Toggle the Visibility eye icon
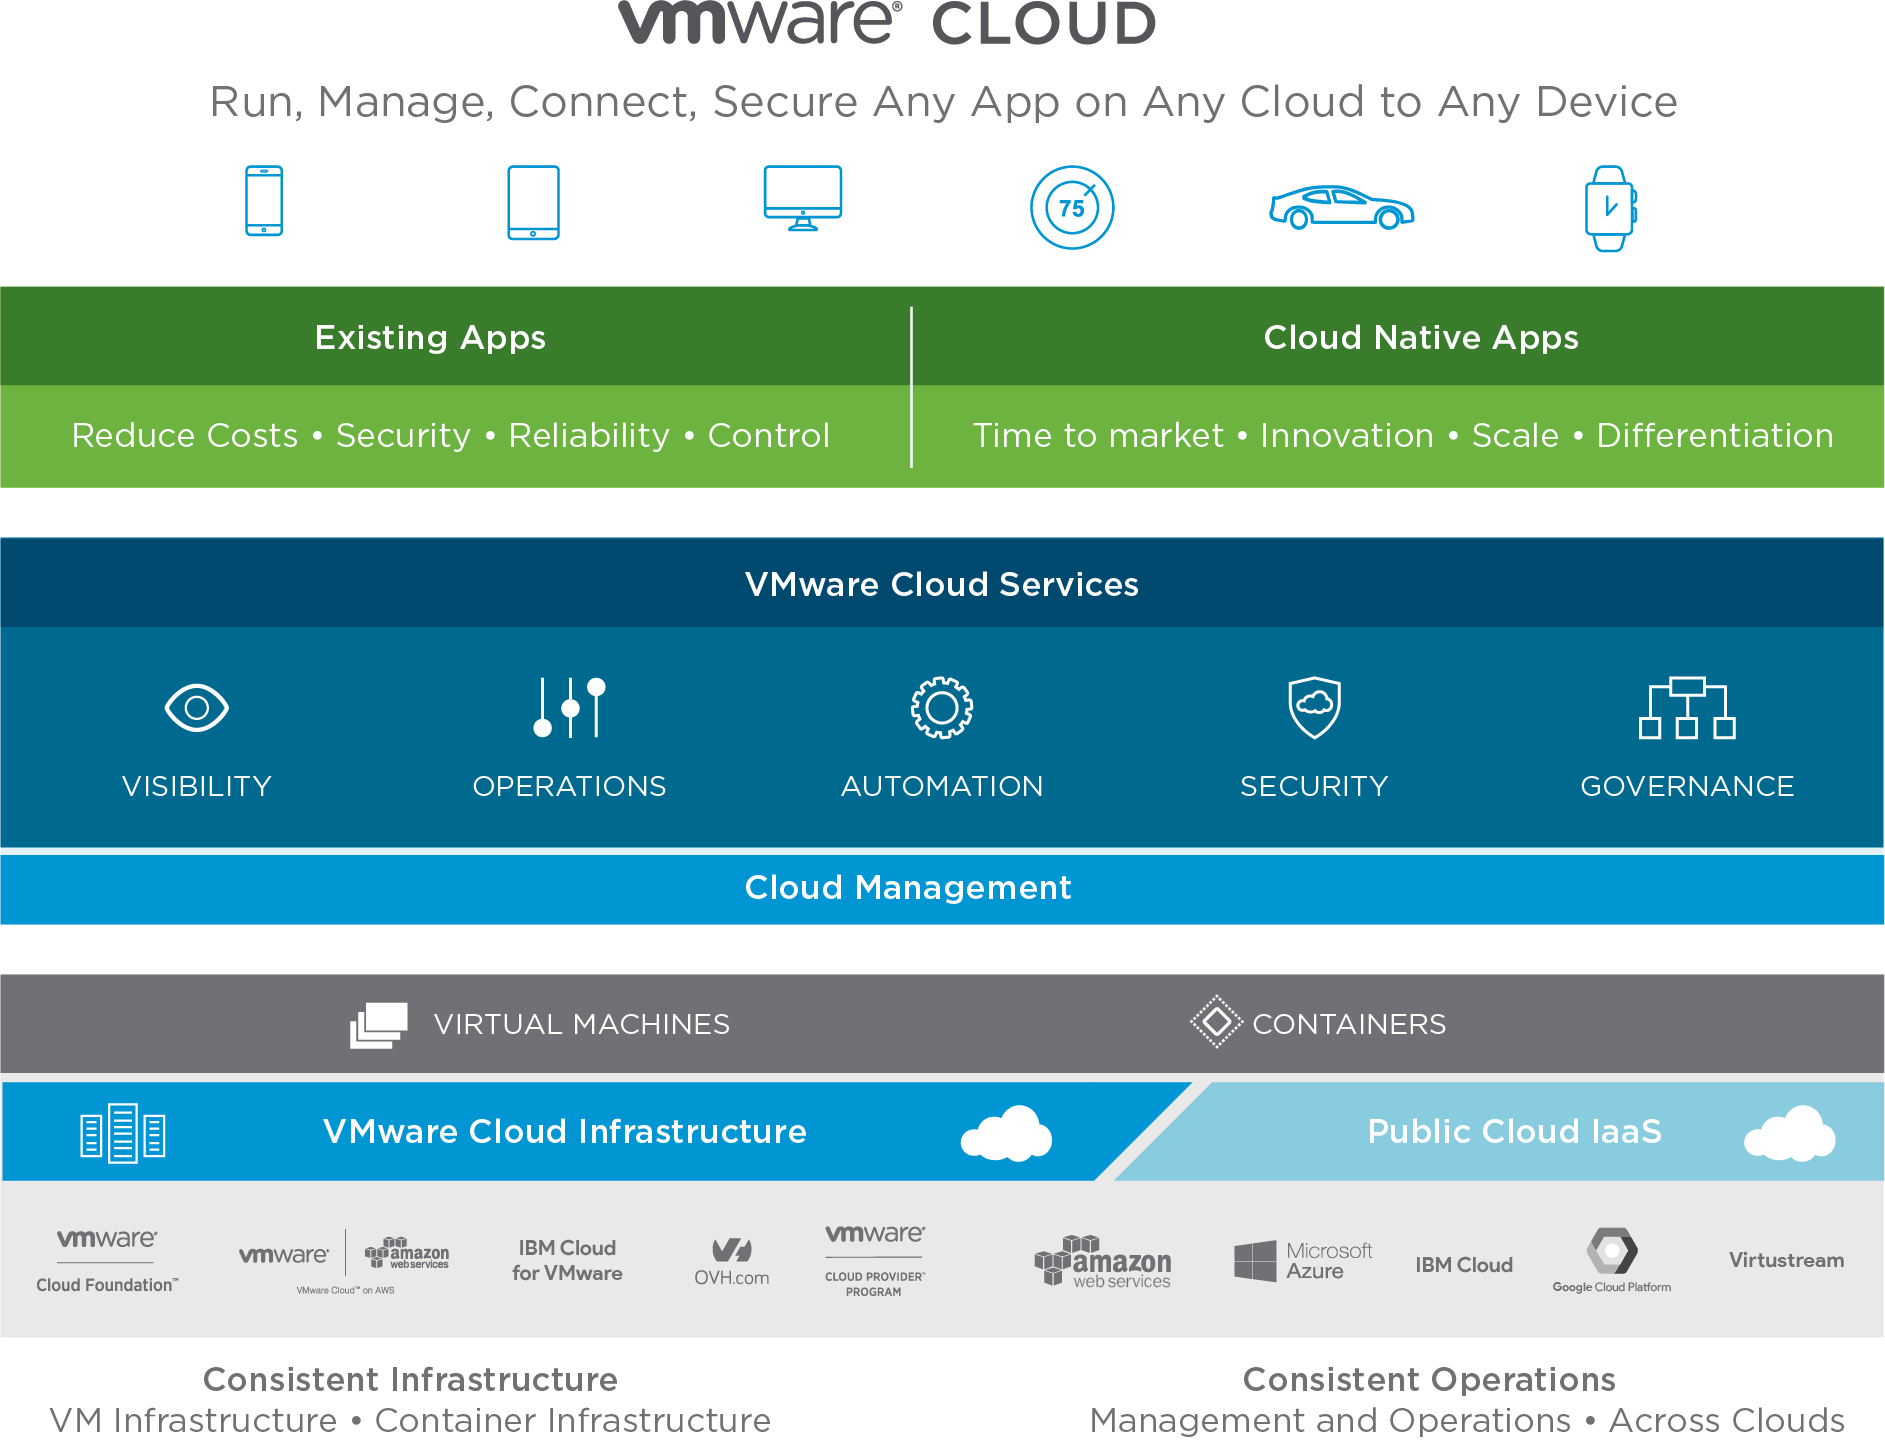Viewport: 1885px width, 1440px height. [x=196, y=707]
